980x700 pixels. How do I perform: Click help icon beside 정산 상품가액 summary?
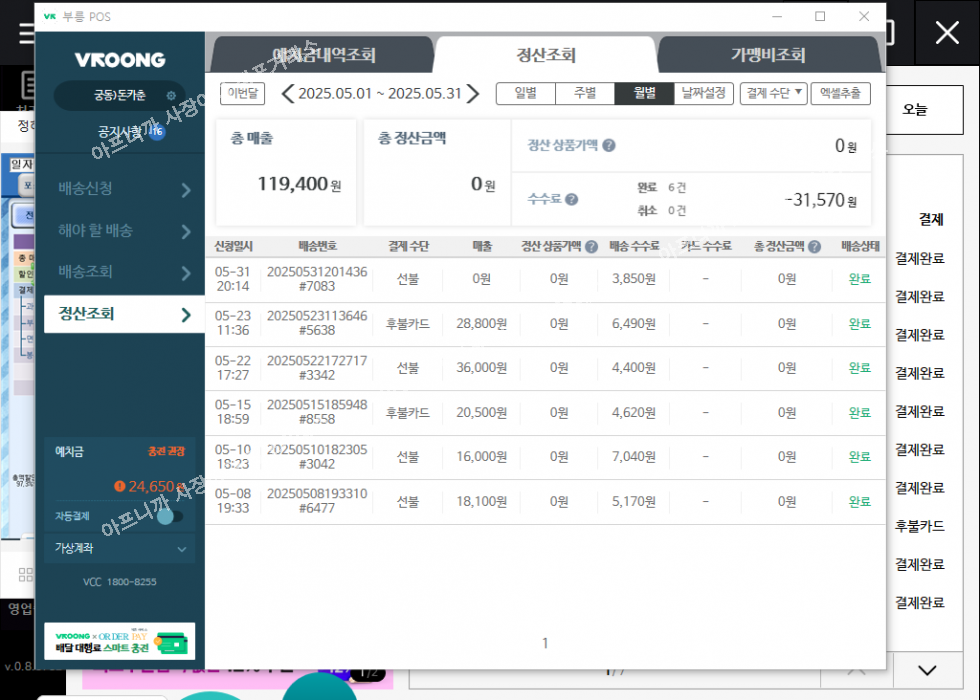click(609, 146)
